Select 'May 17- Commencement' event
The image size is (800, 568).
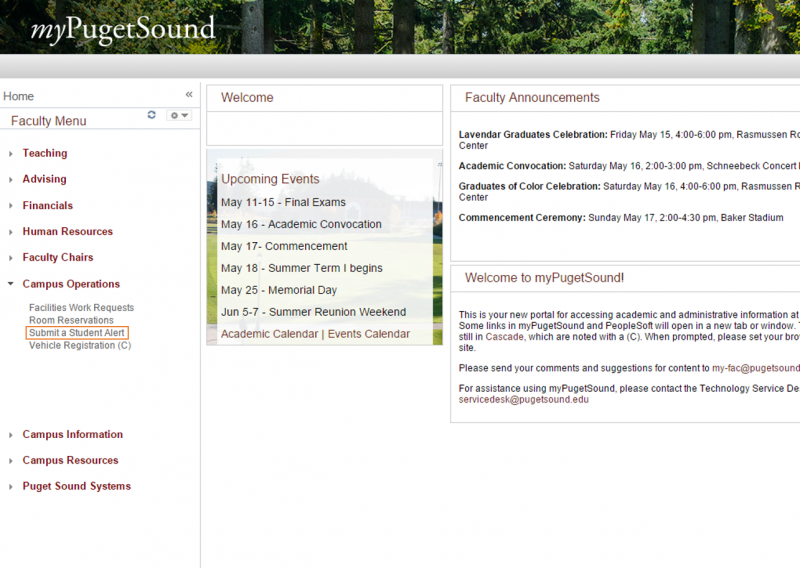click(284, 246)
